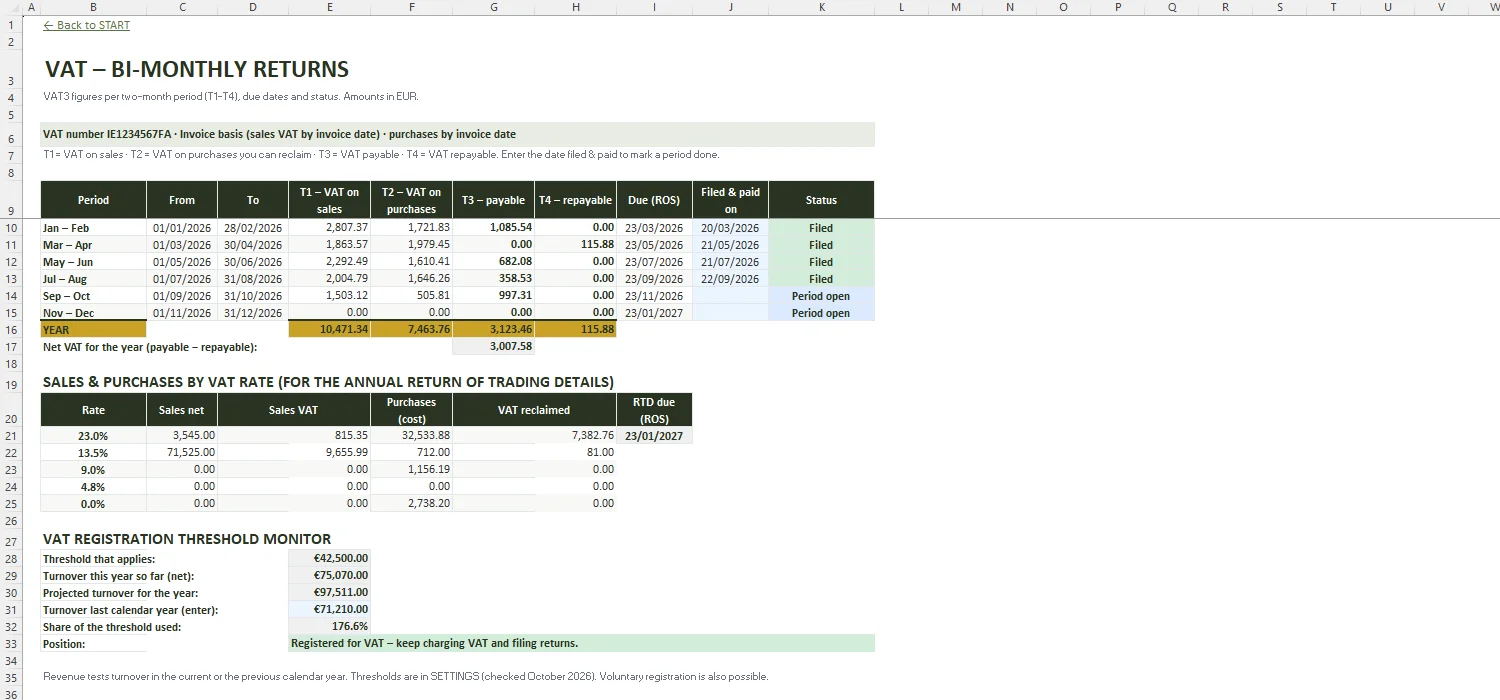
Task: Follow the Back to START link
Action: coord(87,25)
